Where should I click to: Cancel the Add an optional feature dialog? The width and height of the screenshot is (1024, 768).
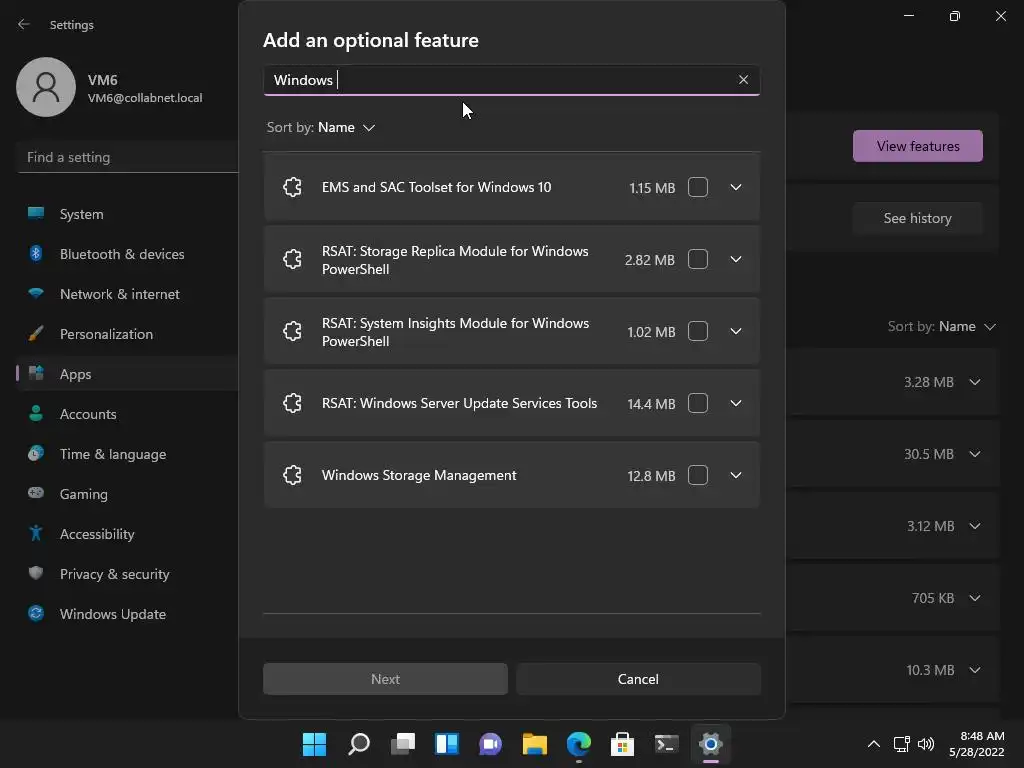click(x=638, y=679)
